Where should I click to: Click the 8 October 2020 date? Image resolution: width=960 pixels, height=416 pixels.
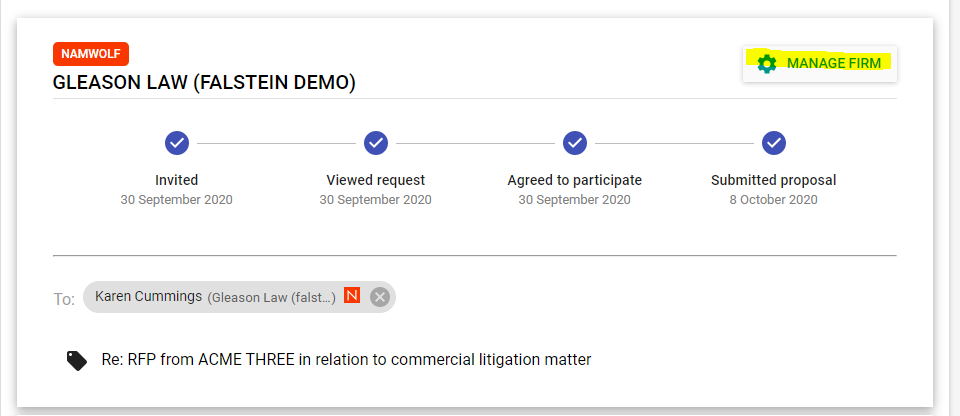pos(773,200)
